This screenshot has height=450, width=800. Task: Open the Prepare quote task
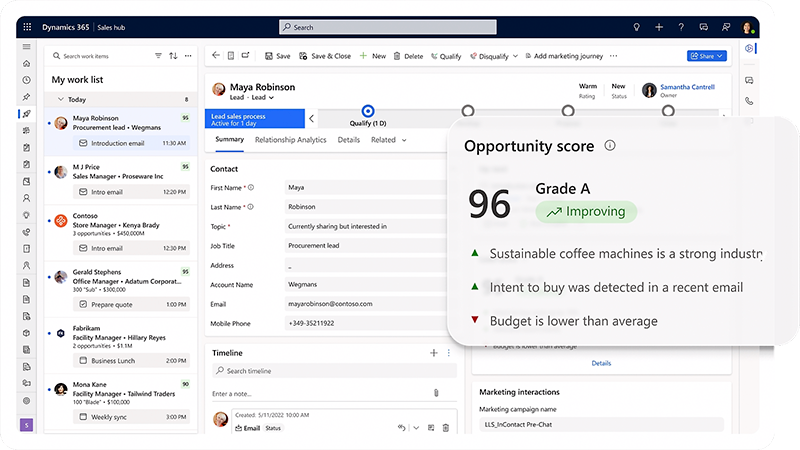click(131, 305)
